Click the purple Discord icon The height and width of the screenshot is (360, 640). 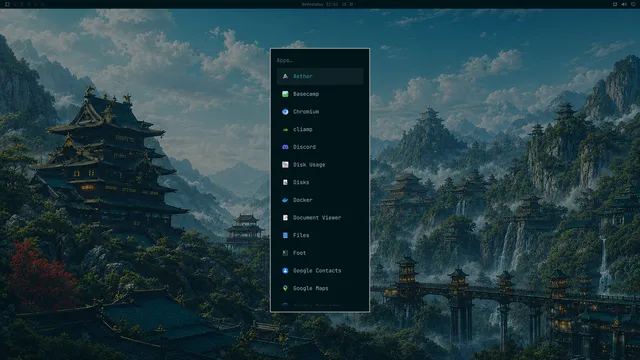click(x=285, y=147)
